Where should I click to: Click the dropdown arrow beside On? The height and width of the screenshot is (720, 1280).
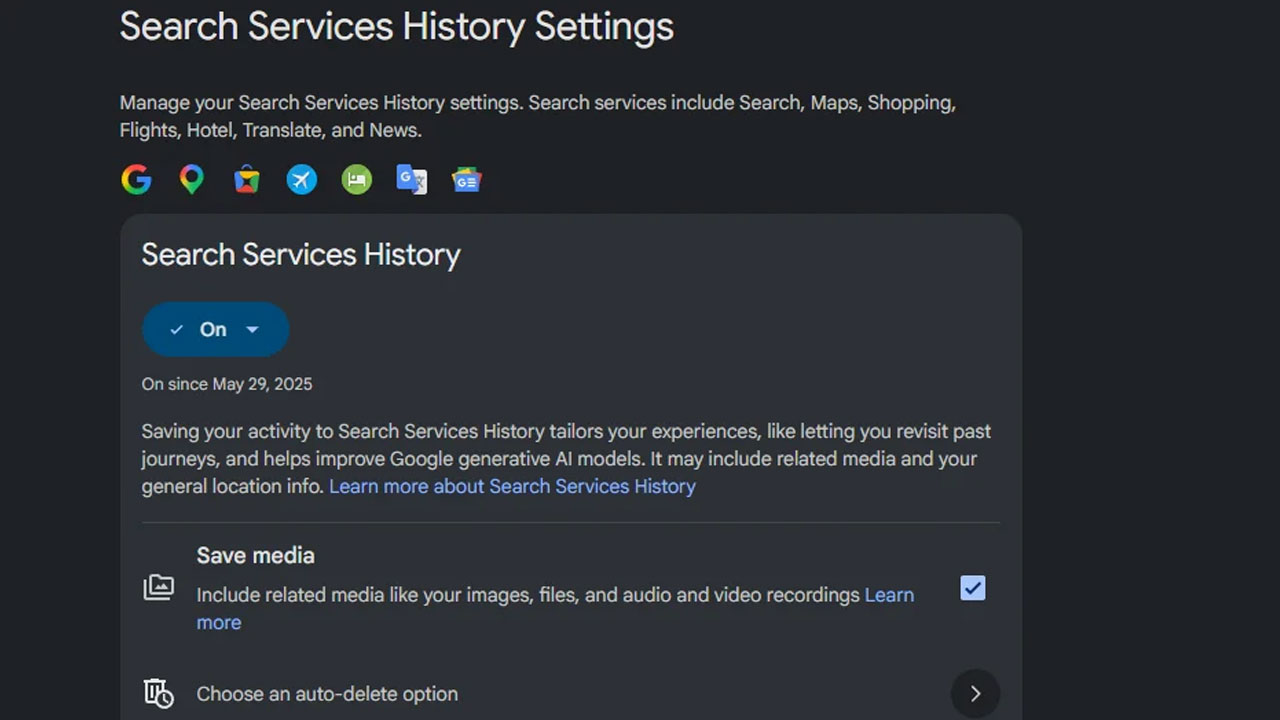coord(252,330)
